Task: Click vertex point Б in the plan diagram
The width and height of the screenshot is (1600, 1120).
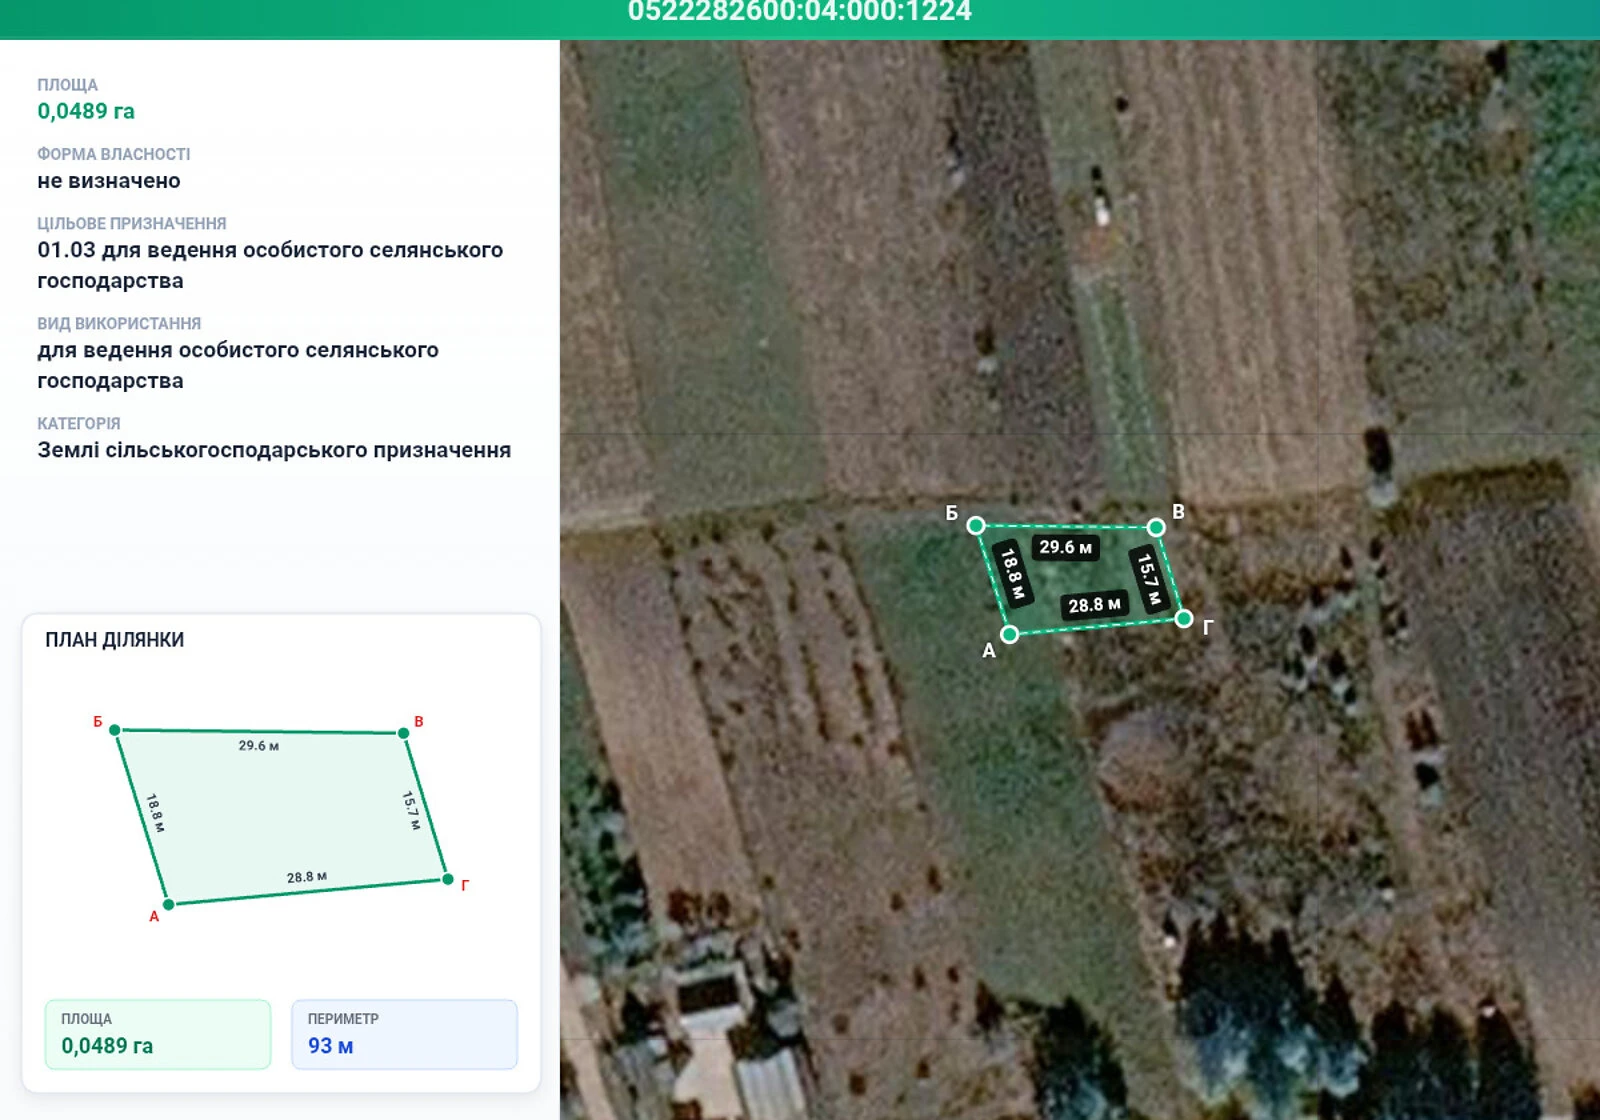Action: pos(115,730)
